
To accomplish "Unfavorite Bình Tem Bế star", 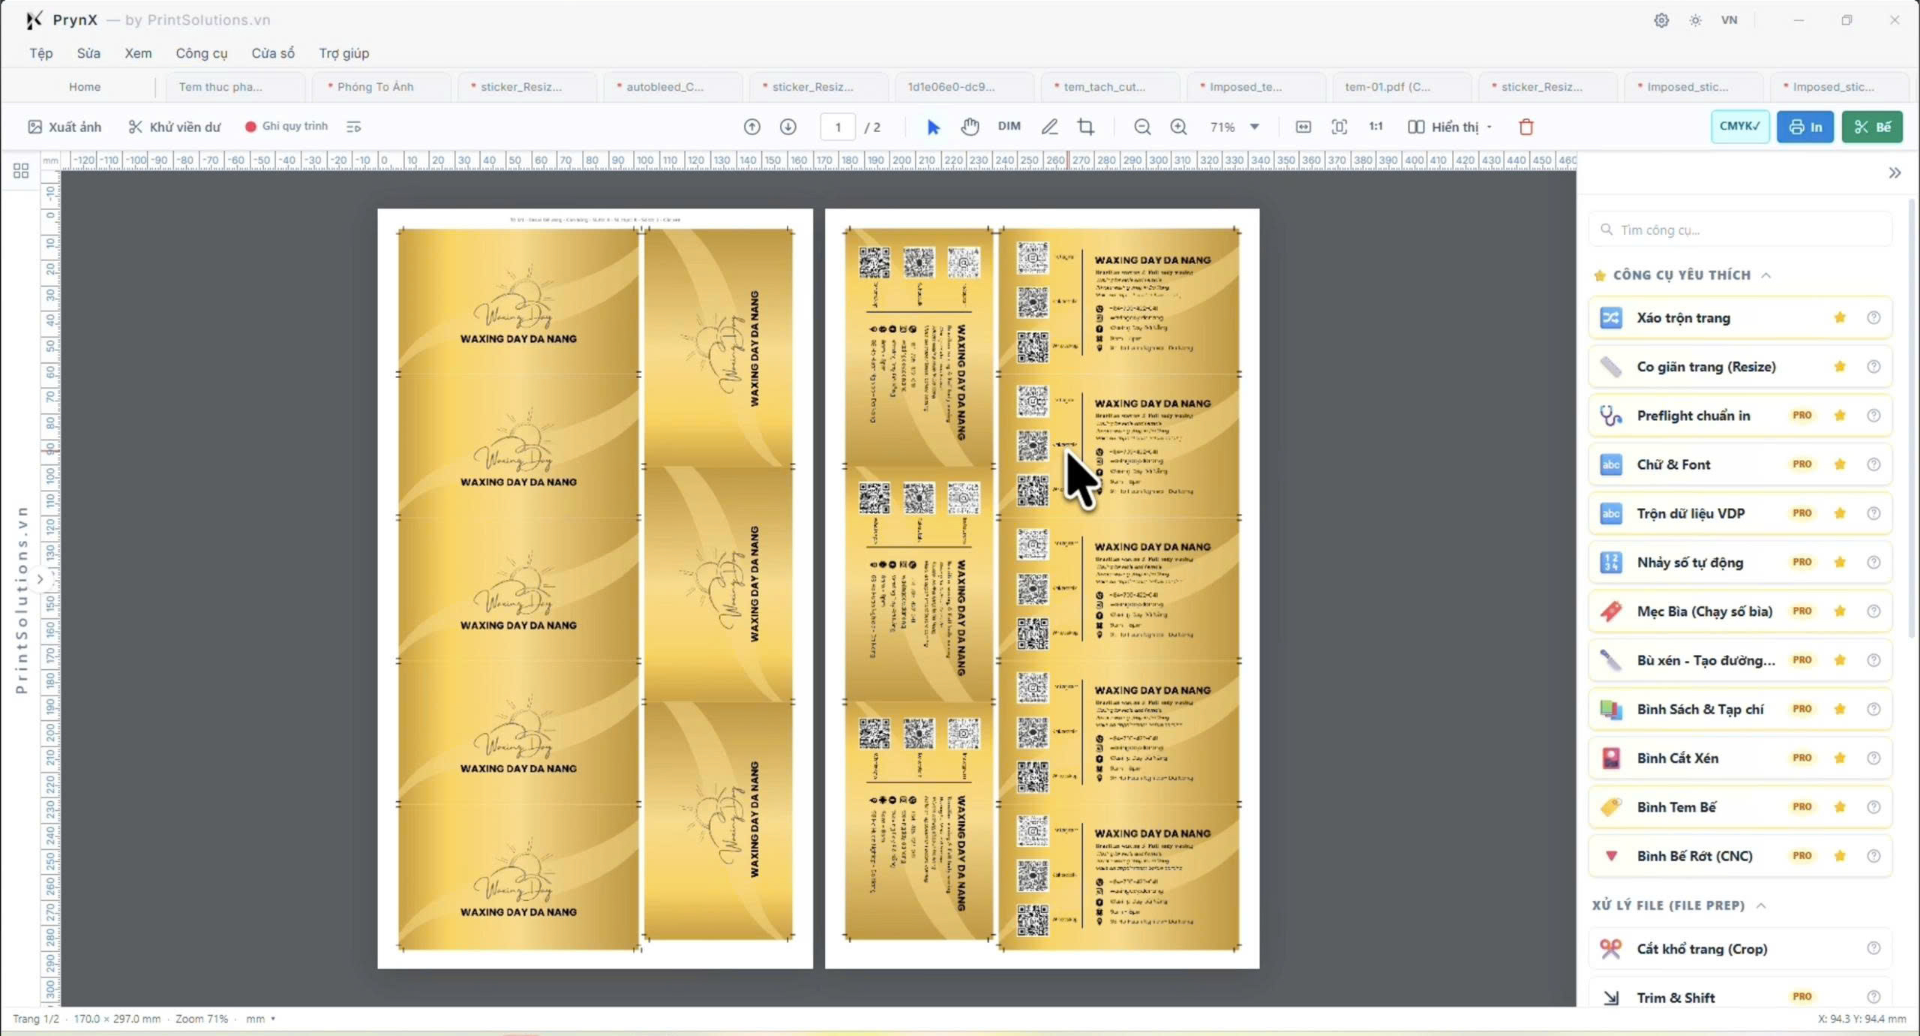I will [x=1839, y=807].
